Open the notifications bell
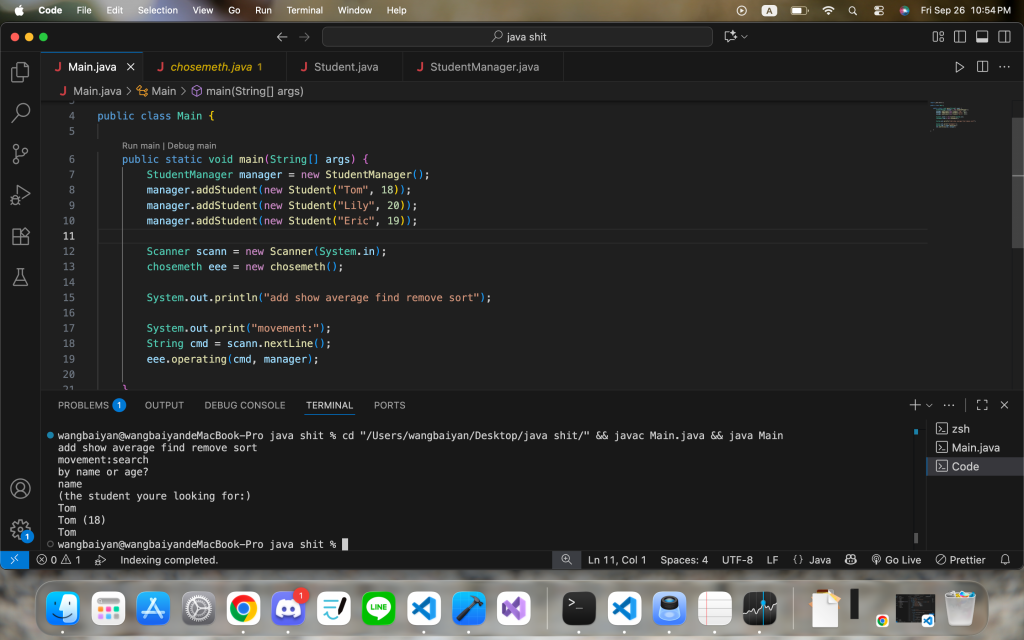This screenshot has height=640, width=1024. (x=1005, y=560)
